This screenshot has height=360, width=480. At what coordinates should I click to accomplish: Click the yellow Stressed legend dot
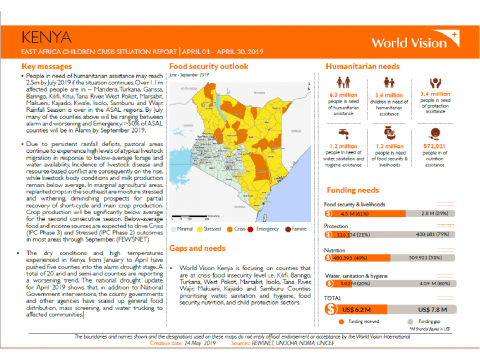pos(200,229)
